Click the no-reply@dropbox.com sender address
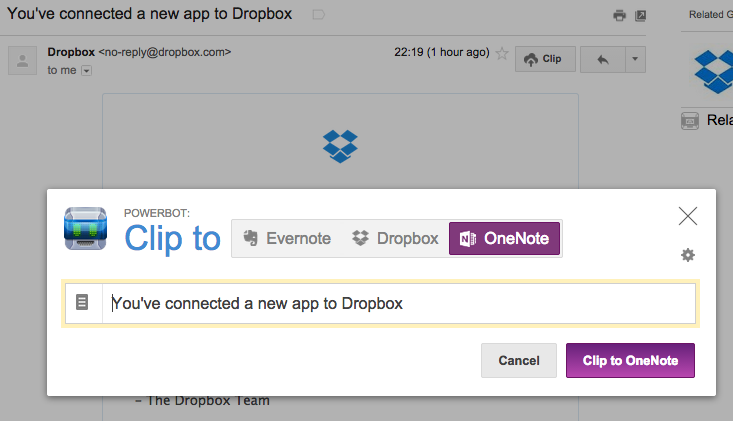Screen dimensions: 733x421 [165, 52]
